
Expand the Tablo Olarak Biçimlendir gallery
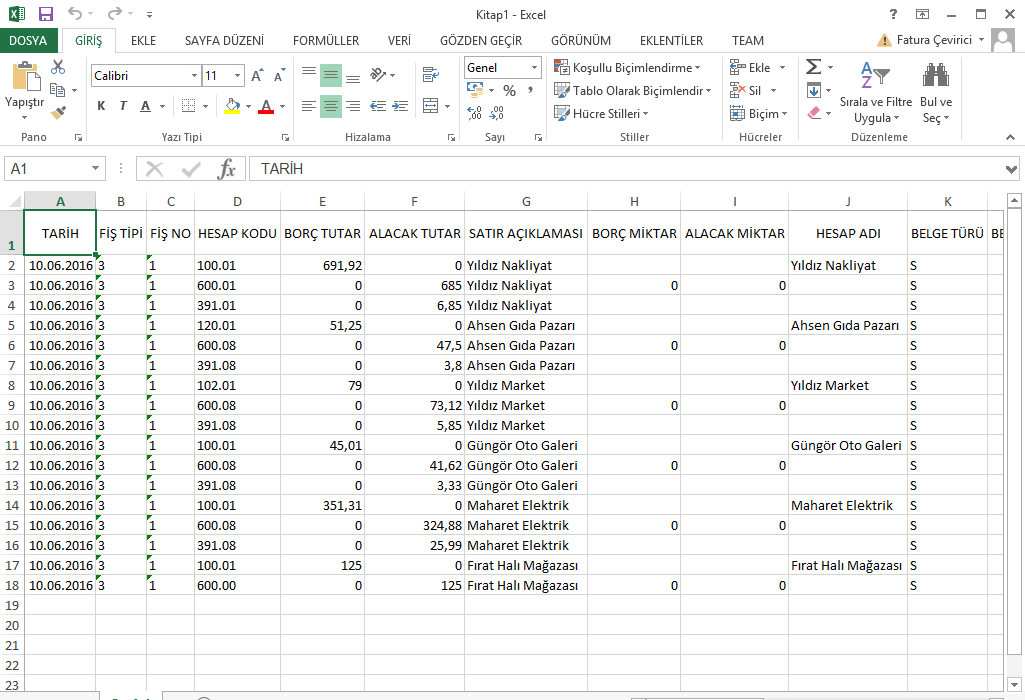[633, 90]
